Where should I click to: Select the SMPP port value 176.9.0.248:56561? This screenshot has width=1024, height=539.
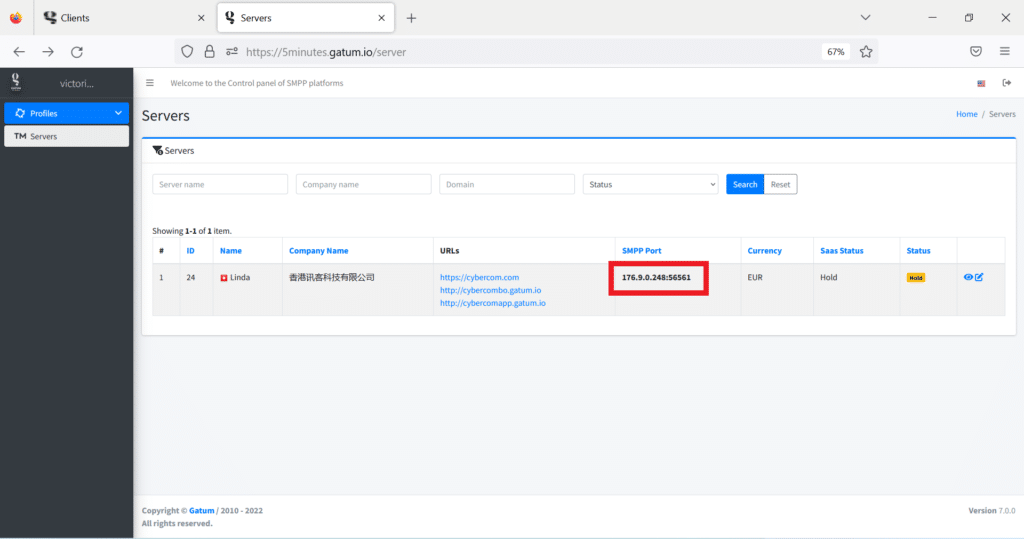click(x=656, y=278)
